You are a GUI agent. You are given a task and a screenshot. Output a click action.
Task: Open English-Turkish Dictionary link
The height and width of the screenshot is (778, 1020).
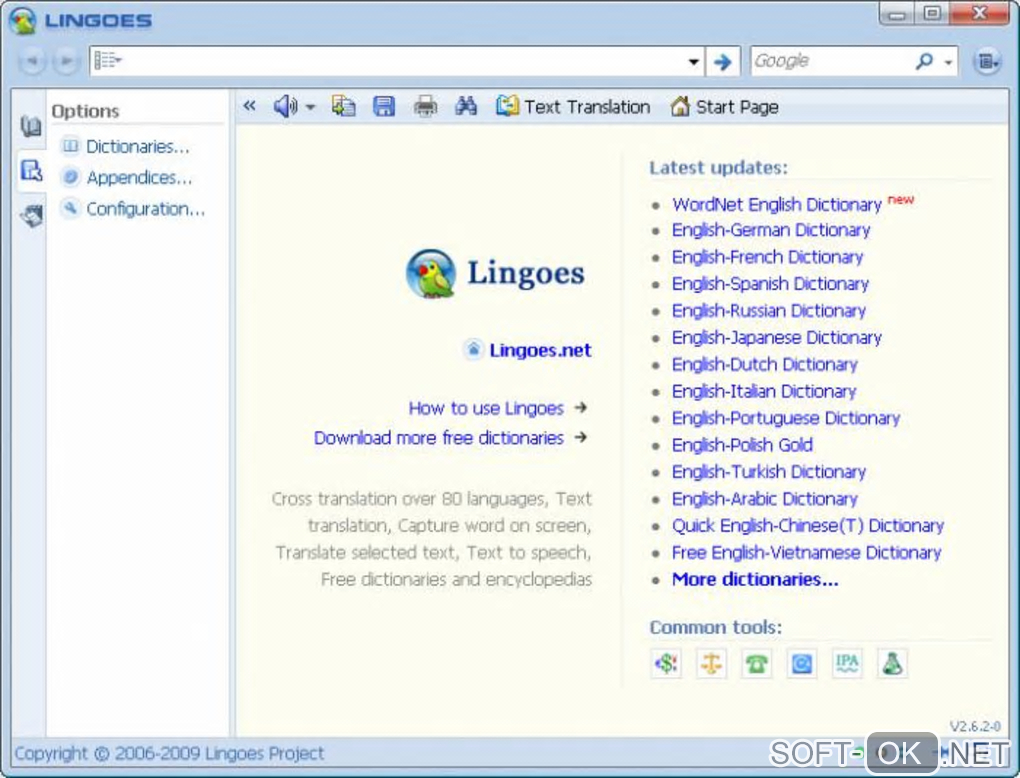point(769,472)
